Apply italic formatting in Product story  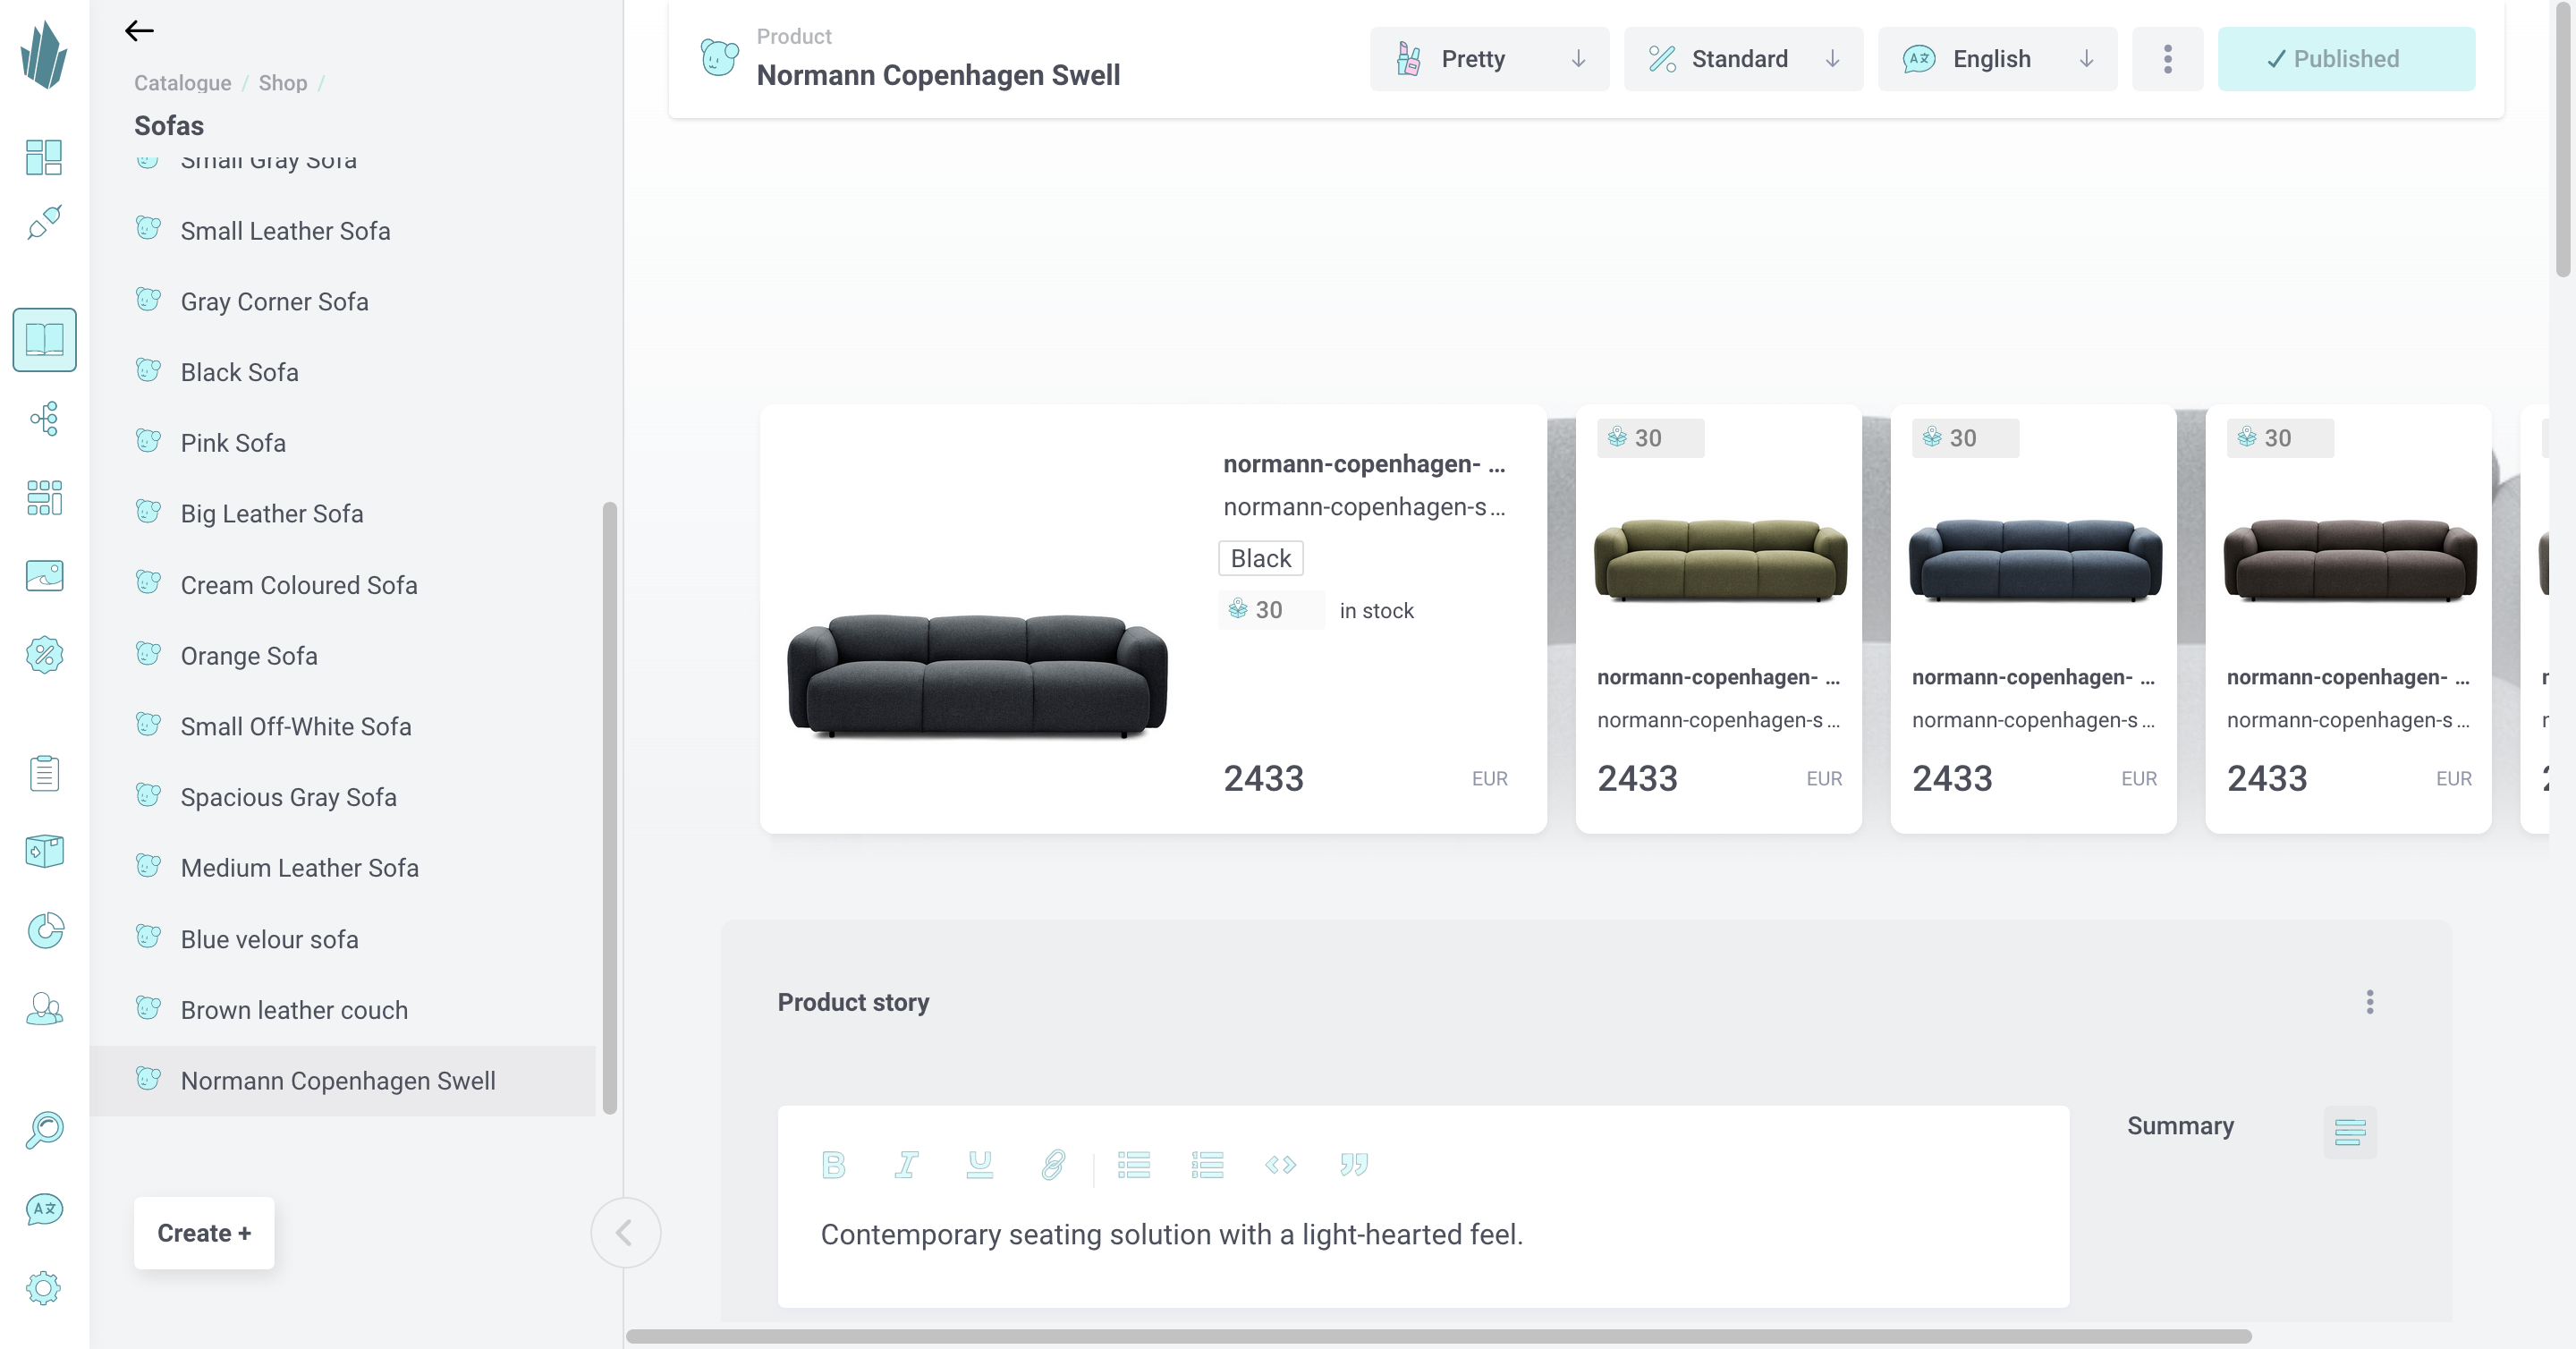906,1164
